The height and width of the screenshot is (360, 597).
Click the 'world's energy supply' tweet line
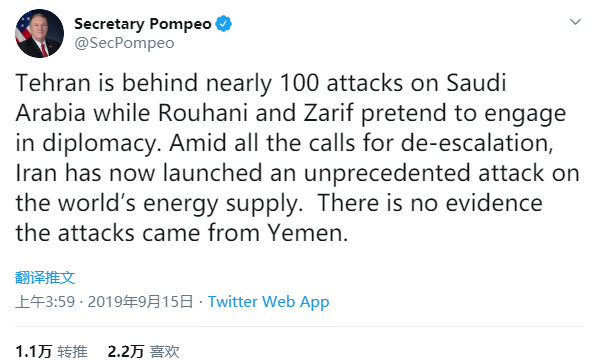(x=279, y=203)
